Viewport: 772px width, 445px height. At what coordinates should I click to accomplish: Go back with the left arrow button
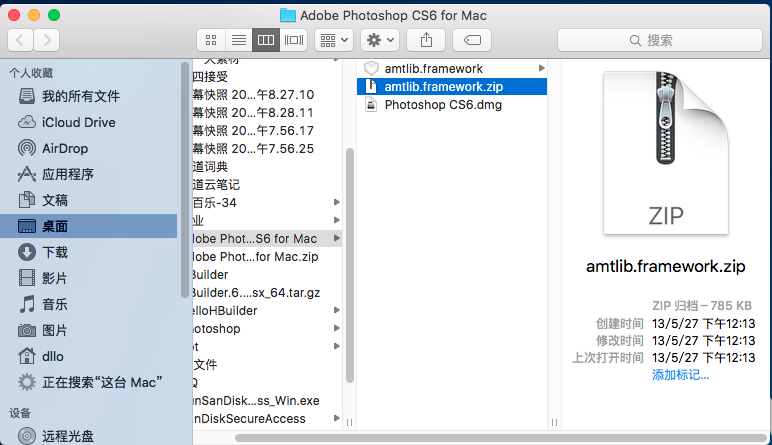coord(20,40)
